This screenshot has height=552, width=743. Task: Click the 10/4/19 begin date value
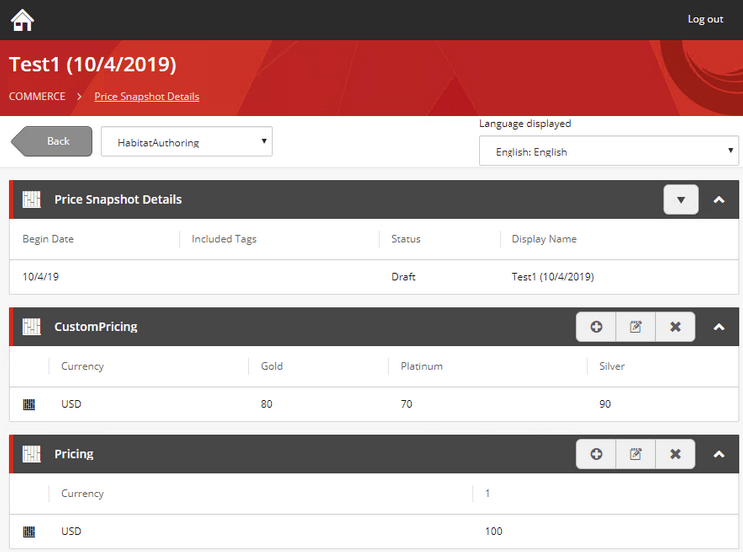click(x=41, y=277)
